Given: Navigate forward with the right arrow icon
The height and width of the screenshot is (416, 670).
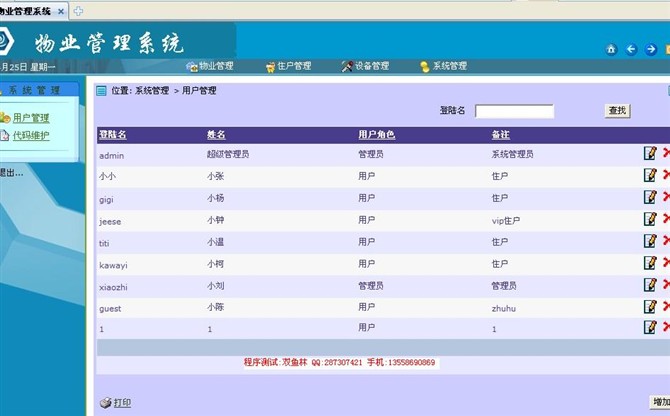Looking at the screenshot, I should click(651, 50).
